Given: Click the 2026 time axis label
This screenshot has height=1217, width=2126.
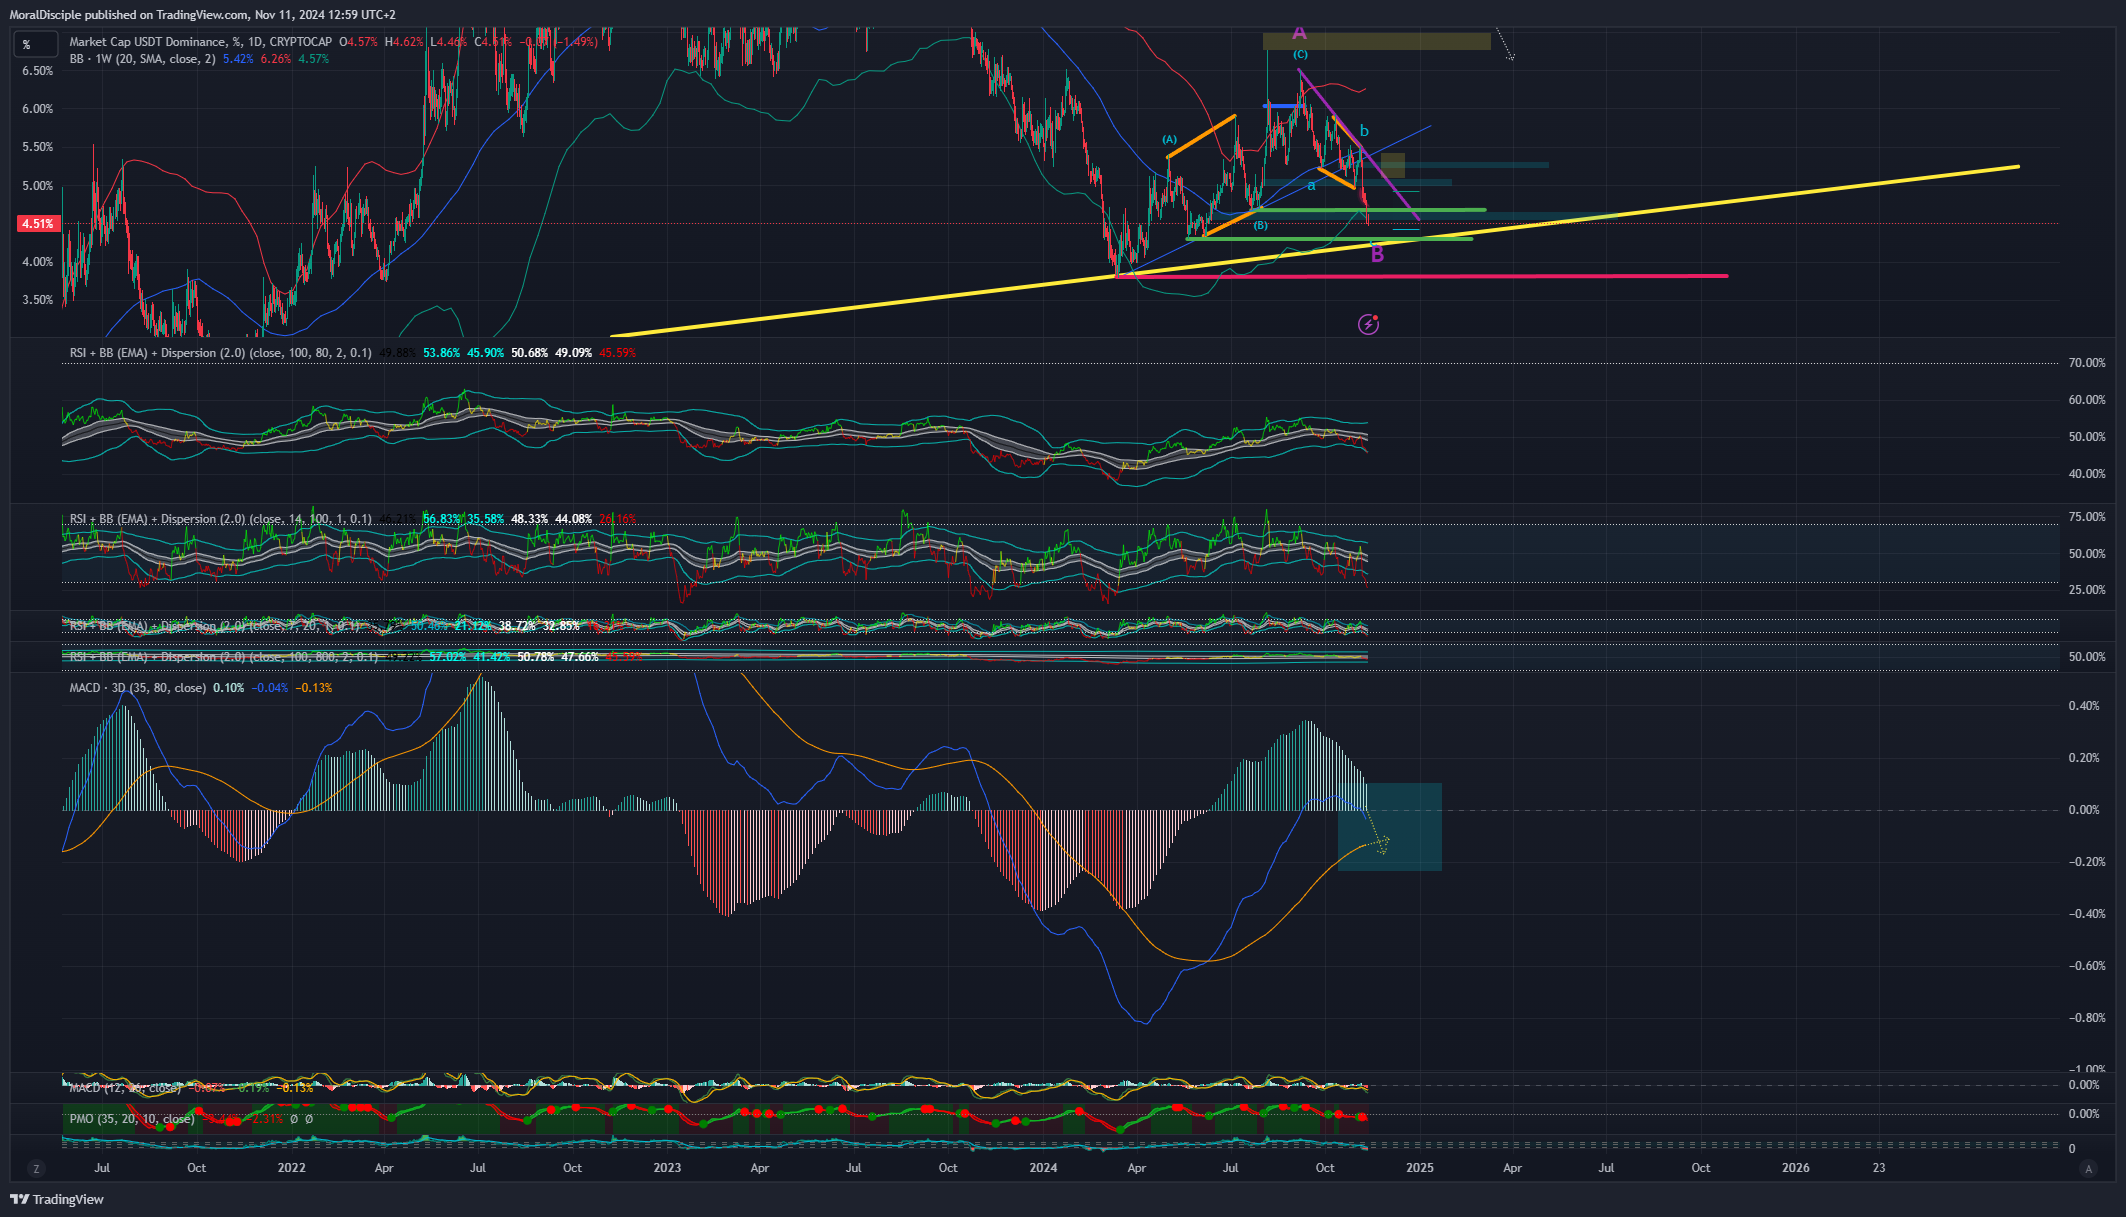Looking at the screenshot, I should (1795, 1168).
